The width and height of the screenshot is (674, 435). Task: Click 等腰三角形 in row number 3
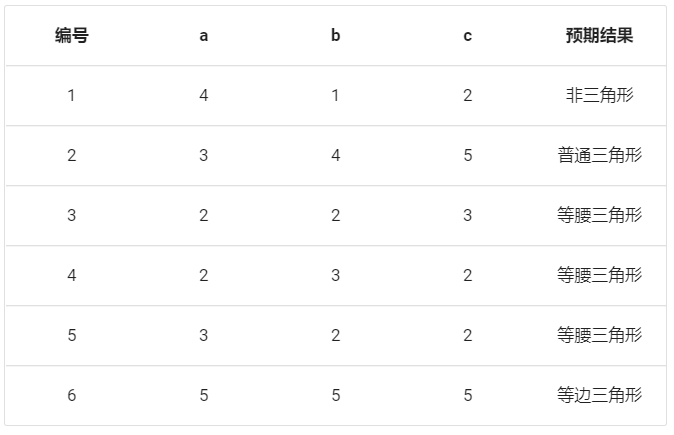pyautogui.click(x=599, y=216)
